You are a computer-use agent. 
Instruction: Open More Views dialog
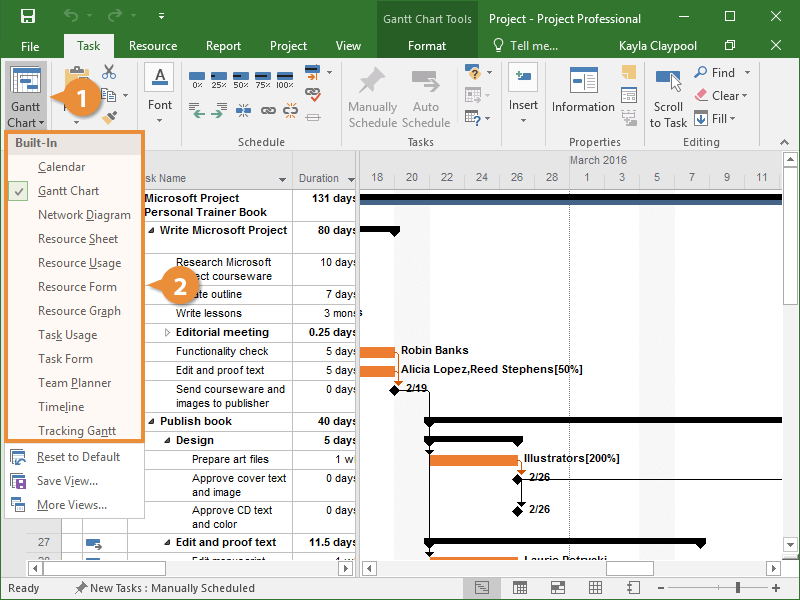pyautogui.click(x=71, y=505)
